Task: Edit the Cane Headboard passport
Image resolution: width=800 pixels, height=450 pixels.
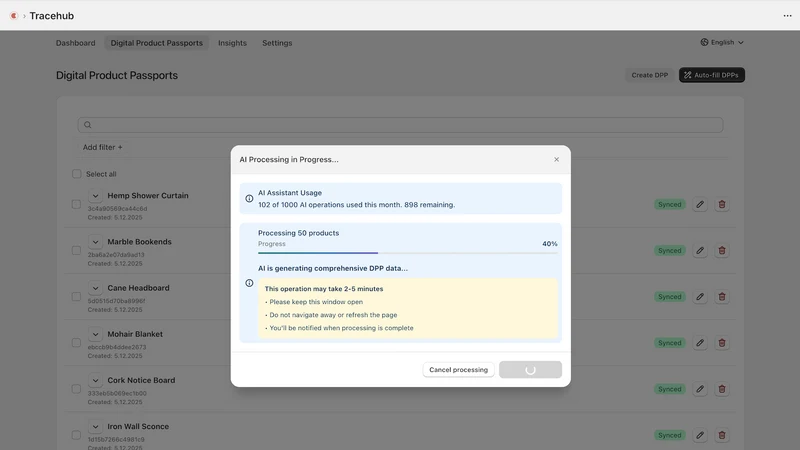Action: 700,297
